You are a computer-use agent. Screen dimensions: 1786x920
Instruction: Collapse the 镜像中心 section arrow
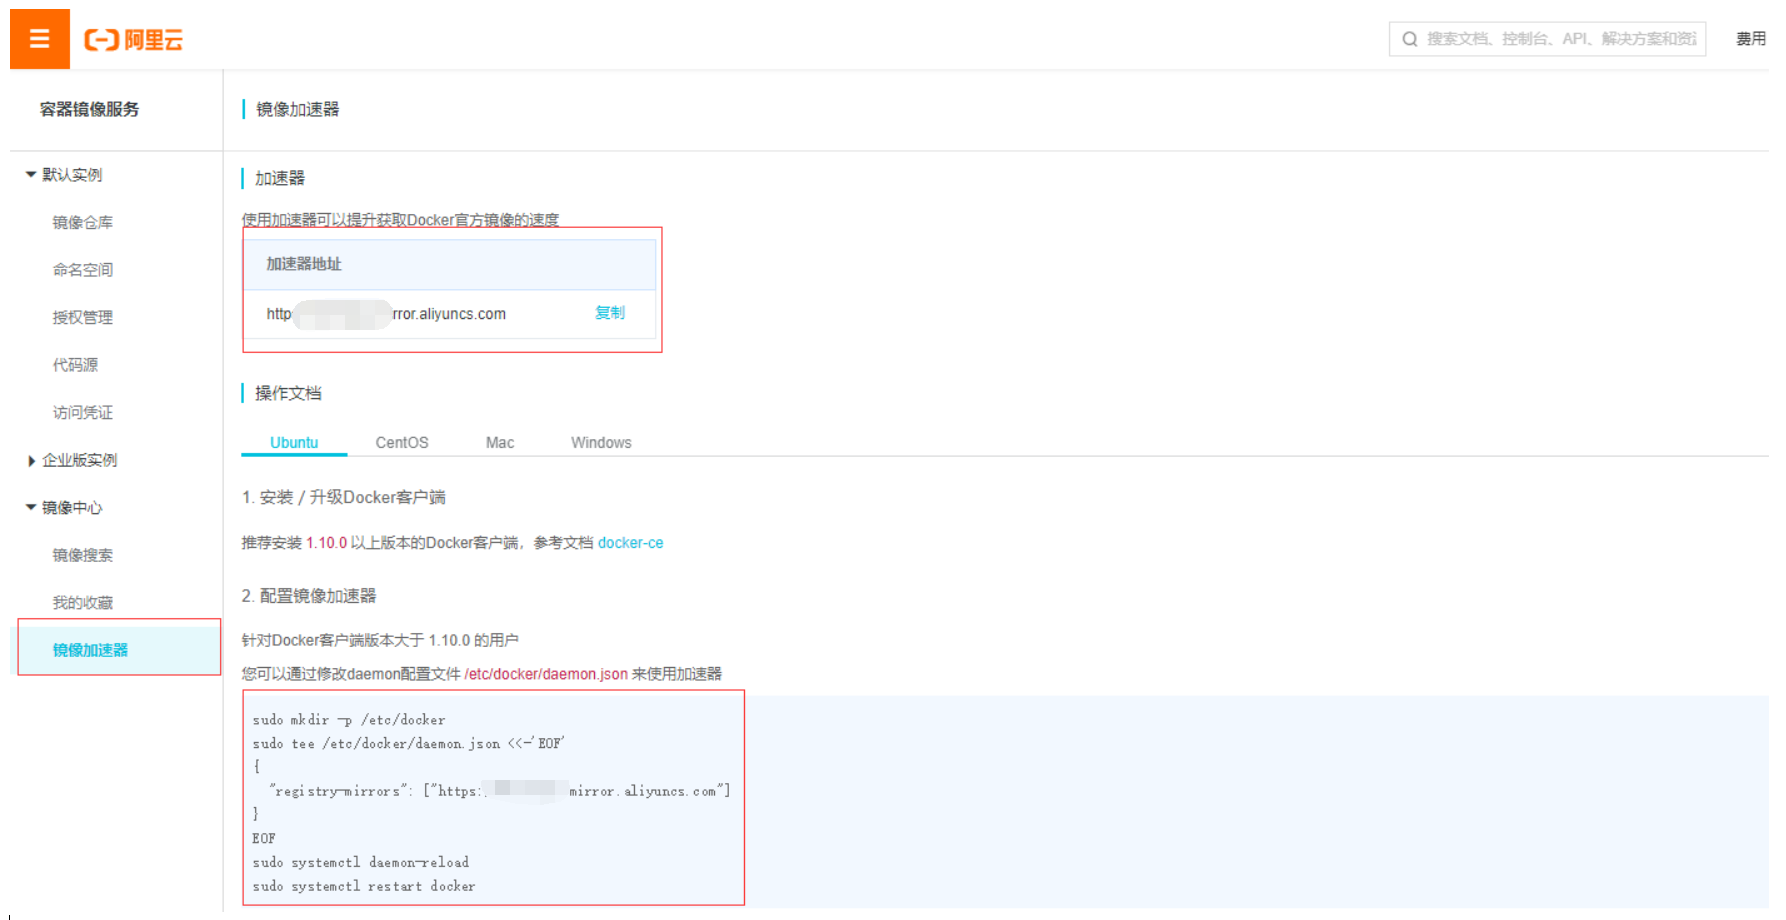click(31, 507)
